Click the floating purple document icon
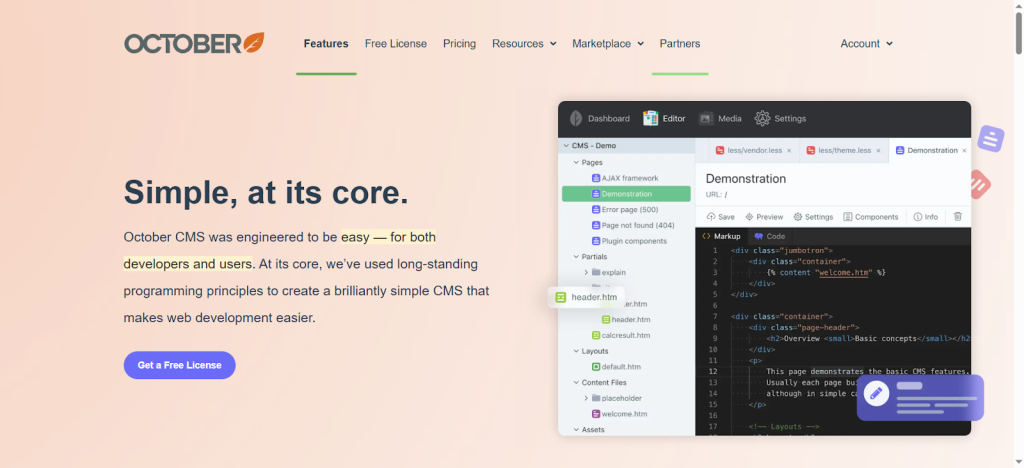This screenshot has height=468, width=1024. click(x=991, y=138)
